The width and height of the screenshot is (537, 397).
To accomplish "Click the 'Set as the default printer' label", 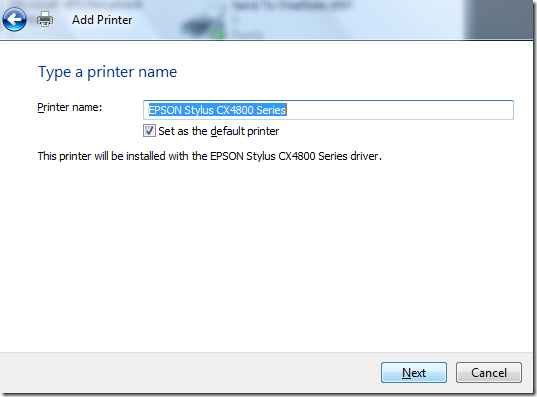I will 218,131.
